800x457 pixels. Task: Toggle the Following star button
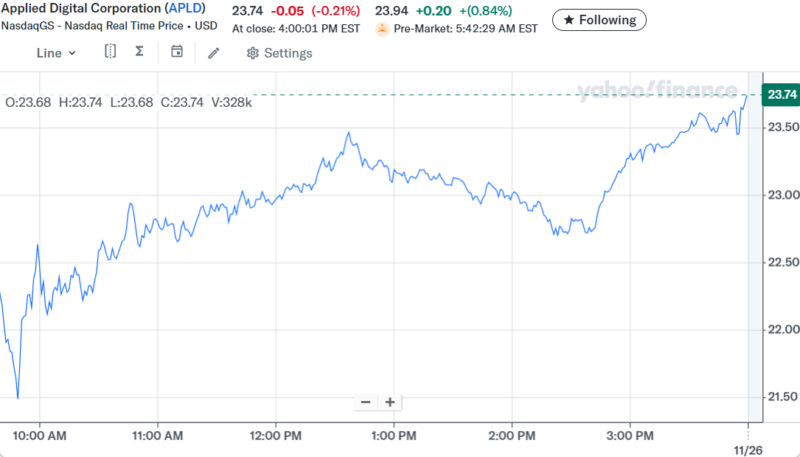pyautogui.click(x=599, y=19)
